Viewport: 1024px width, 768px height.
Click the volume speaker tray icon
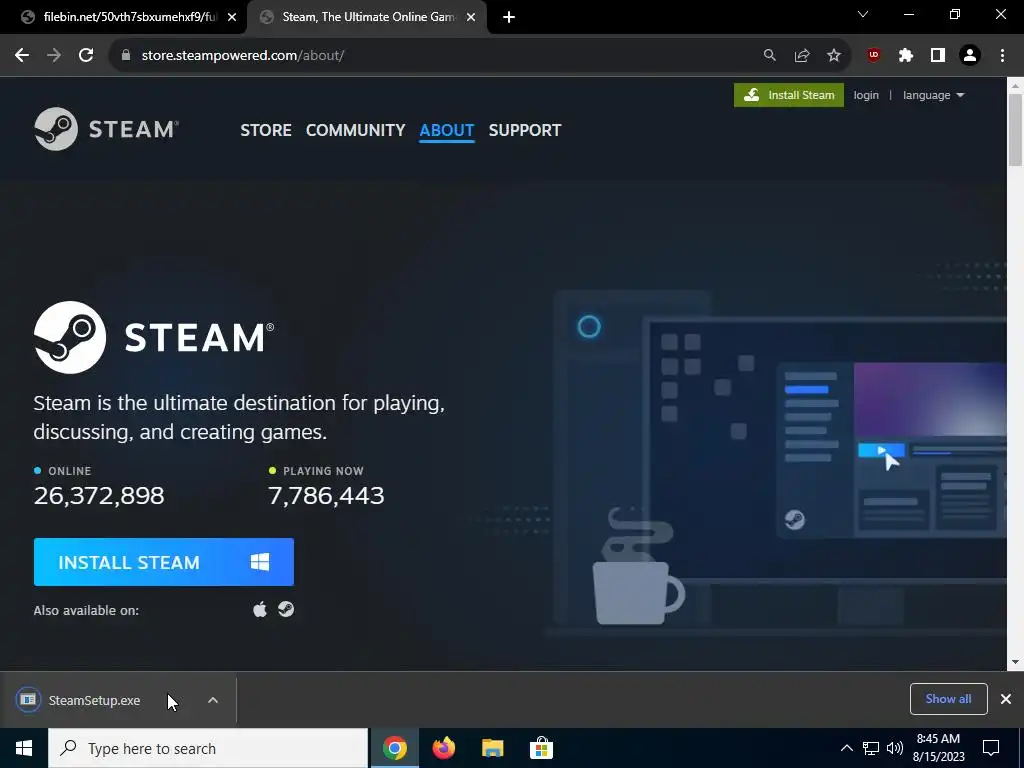click(895, 748)
